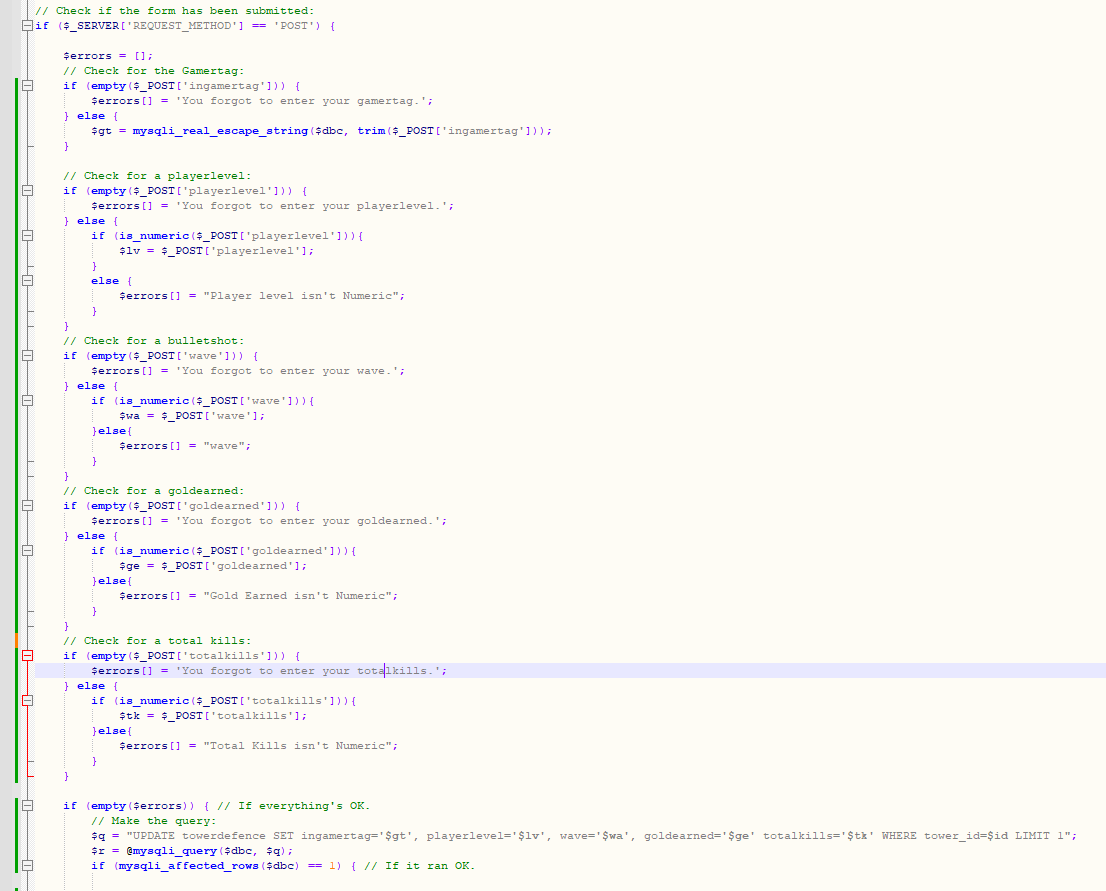Collapse the playerlevel empty-check fold block
This screenshot has width=1106, height=891.
27,190
